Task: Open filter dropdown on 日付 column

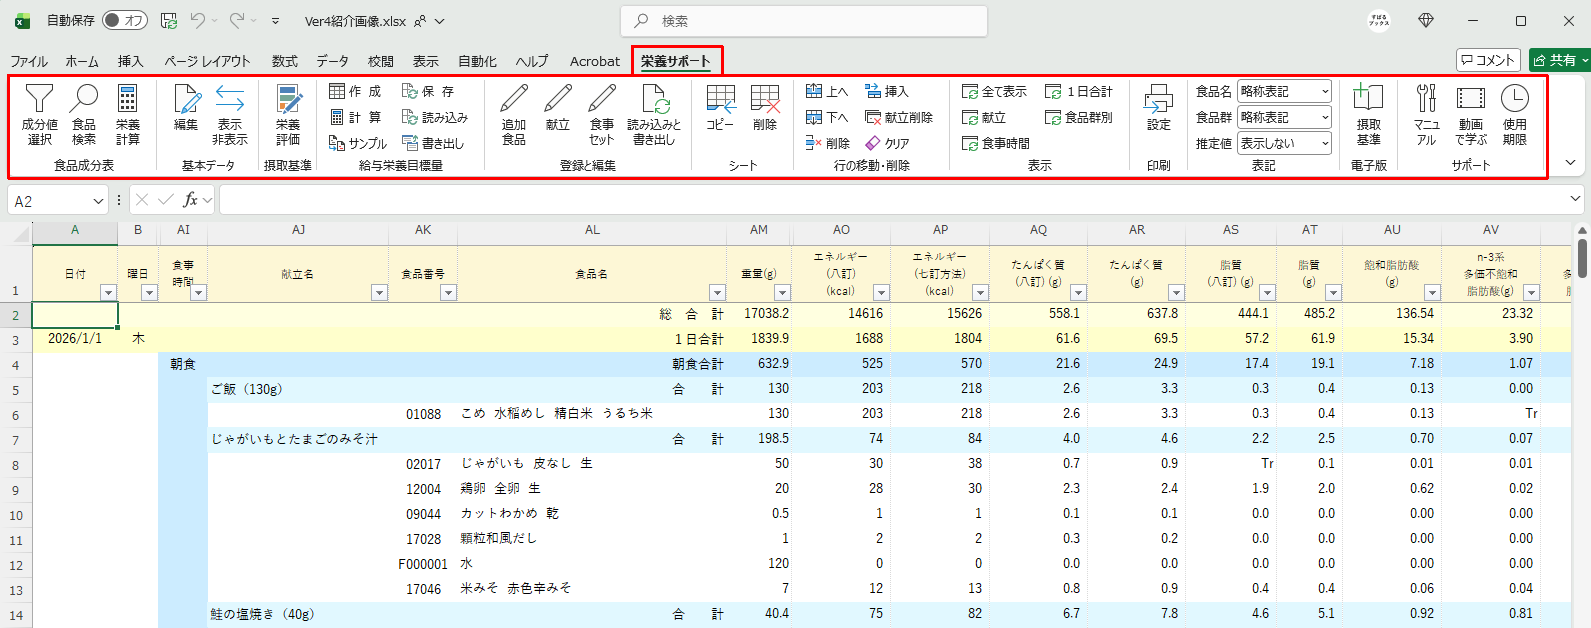Action: [109, 292]
